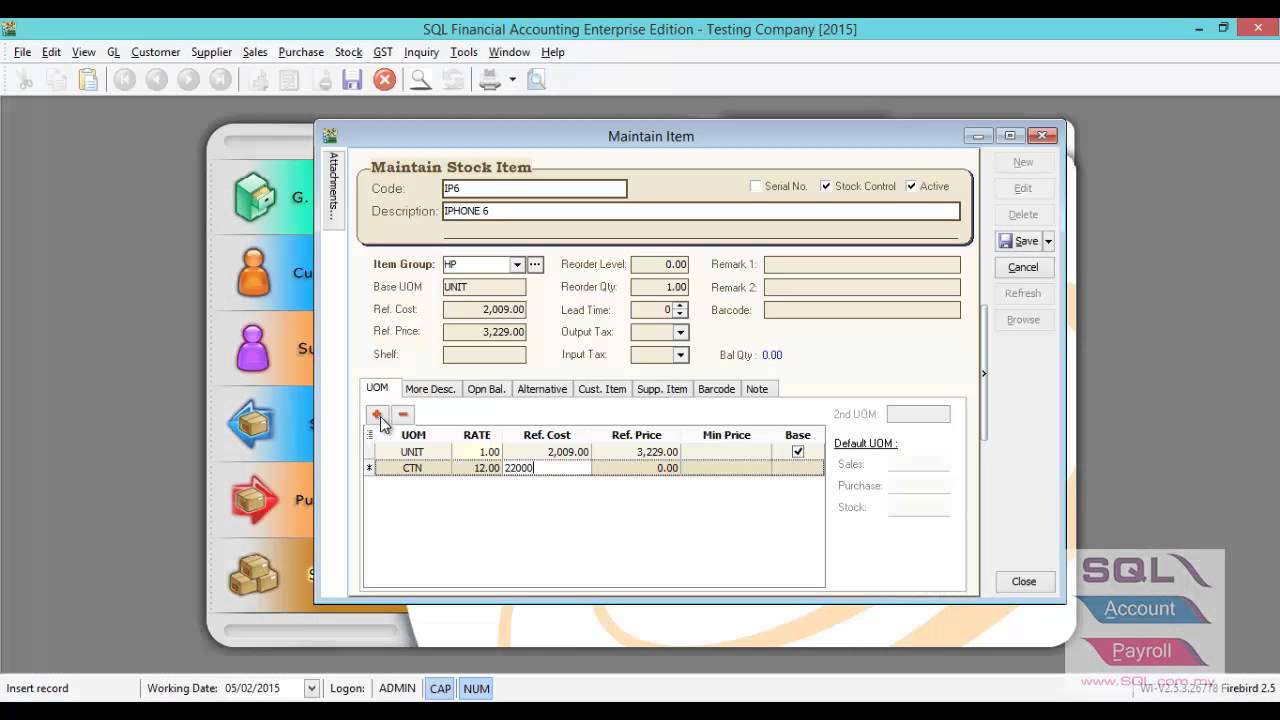The image size is (1280, 720).
Task: Expand the side panel arrow
Action: [984, 373]
